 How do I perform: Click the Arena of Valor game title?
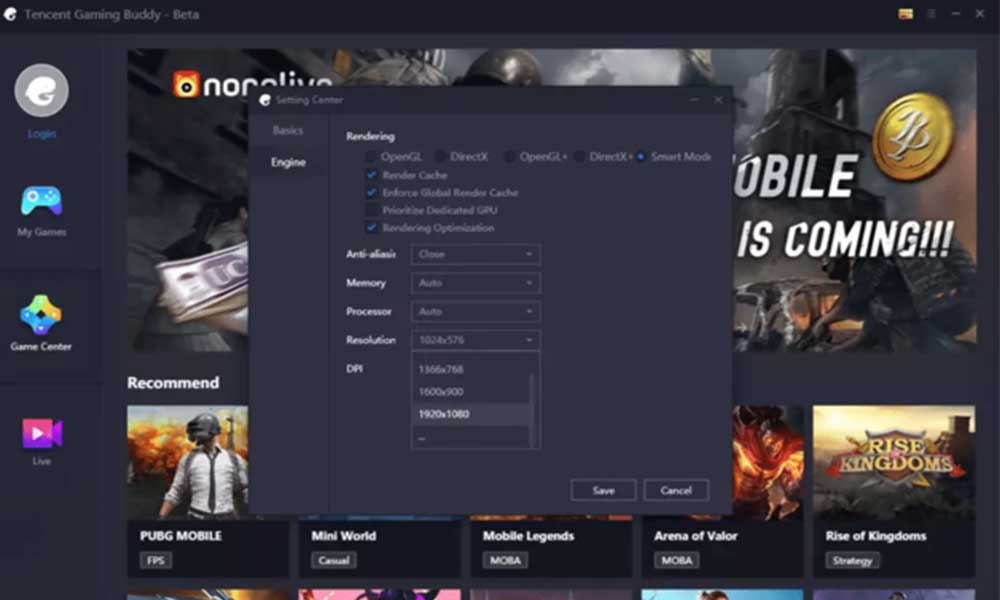click(x=696, y=536)
